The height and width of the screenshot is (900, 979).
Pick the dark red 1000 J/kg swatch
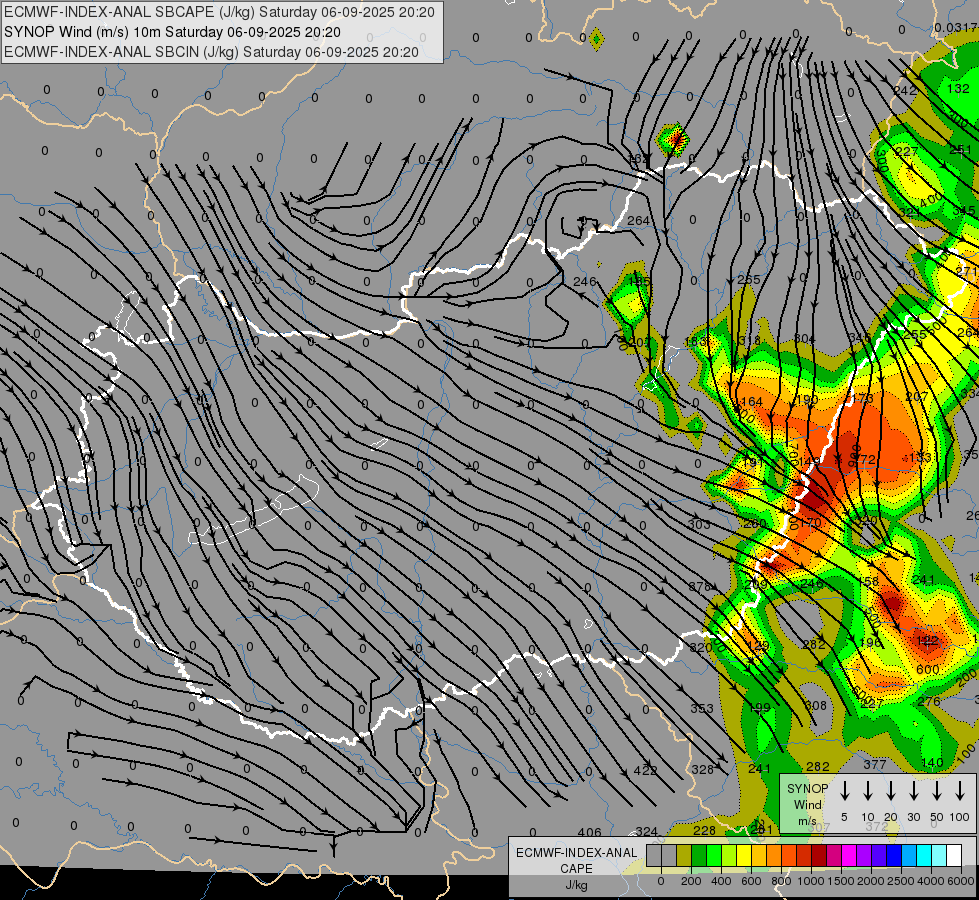click(x=819, y=855)
